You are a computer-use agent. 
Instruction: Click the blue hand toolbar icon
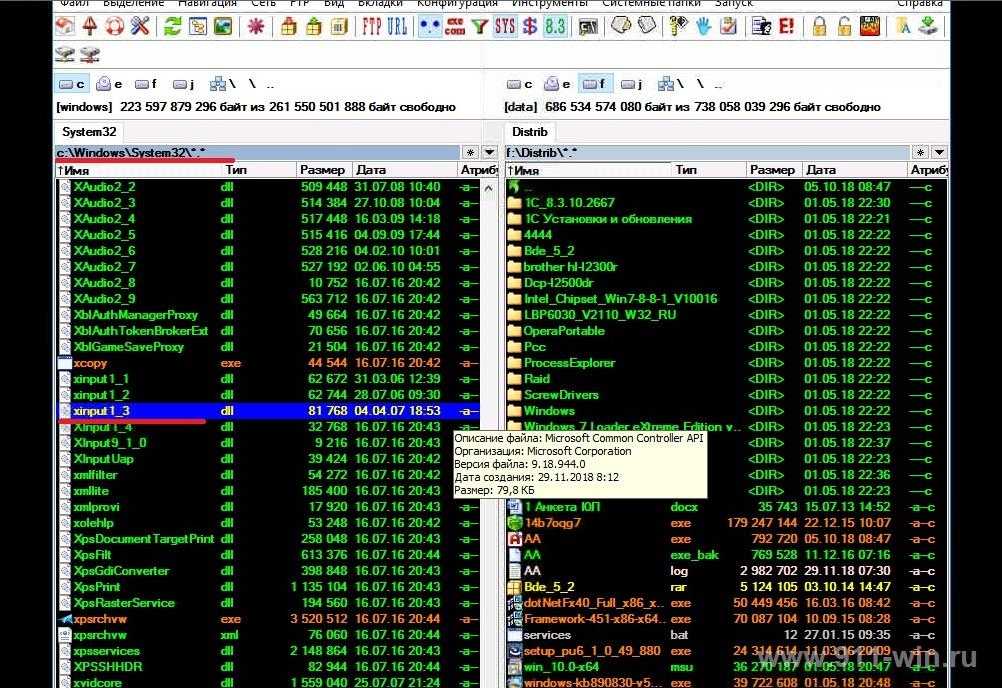click(704, 27)
